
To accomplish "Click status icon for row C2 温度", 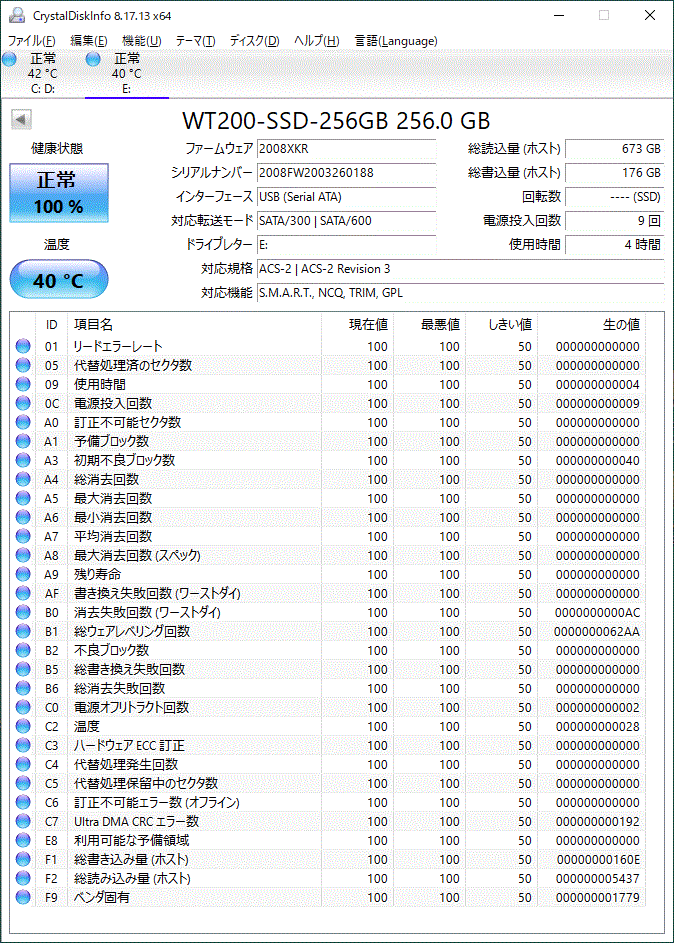I will pyautogui.click(x=23, y=726).
